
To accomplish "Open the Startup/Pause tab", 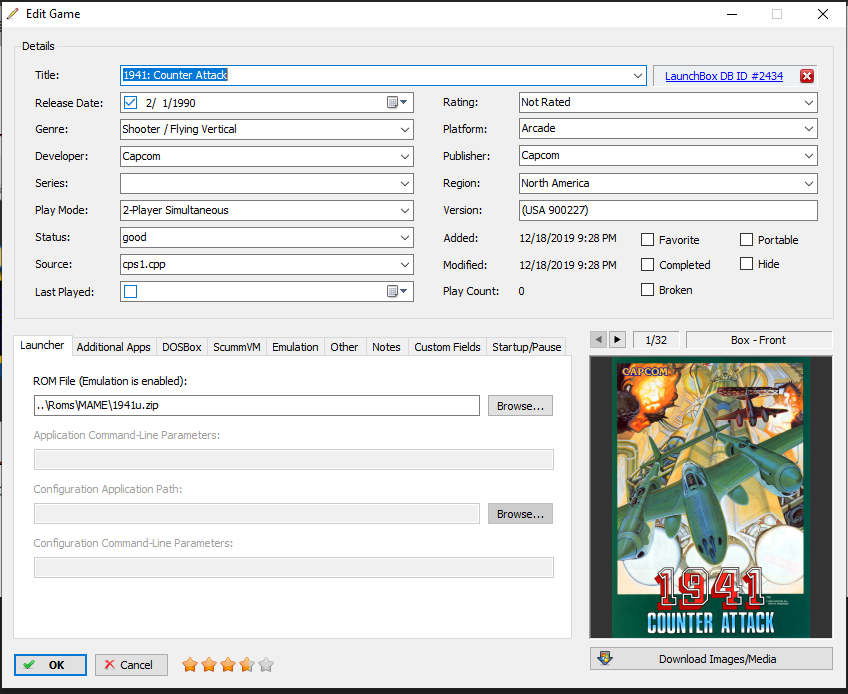I will pyautogui.click(x=527, y=347).
